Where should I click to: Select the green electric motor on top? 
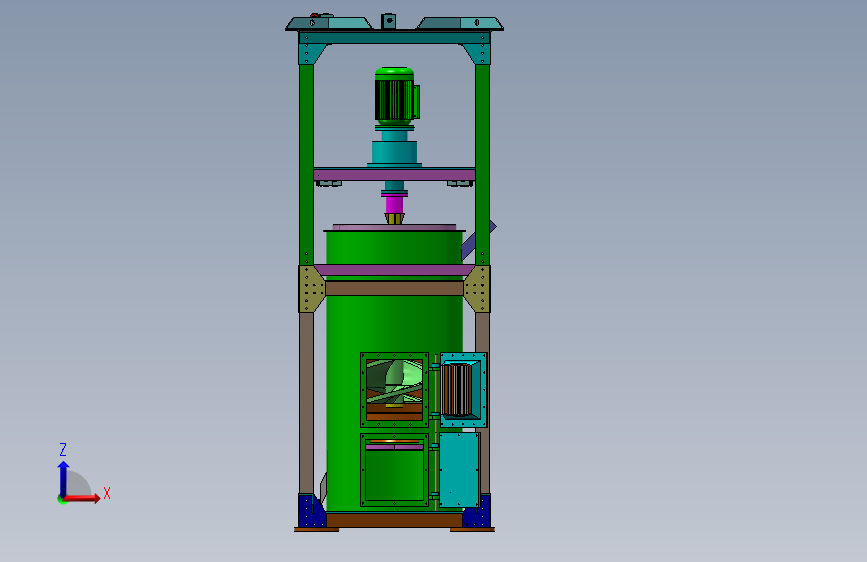[x=395, y=96]
